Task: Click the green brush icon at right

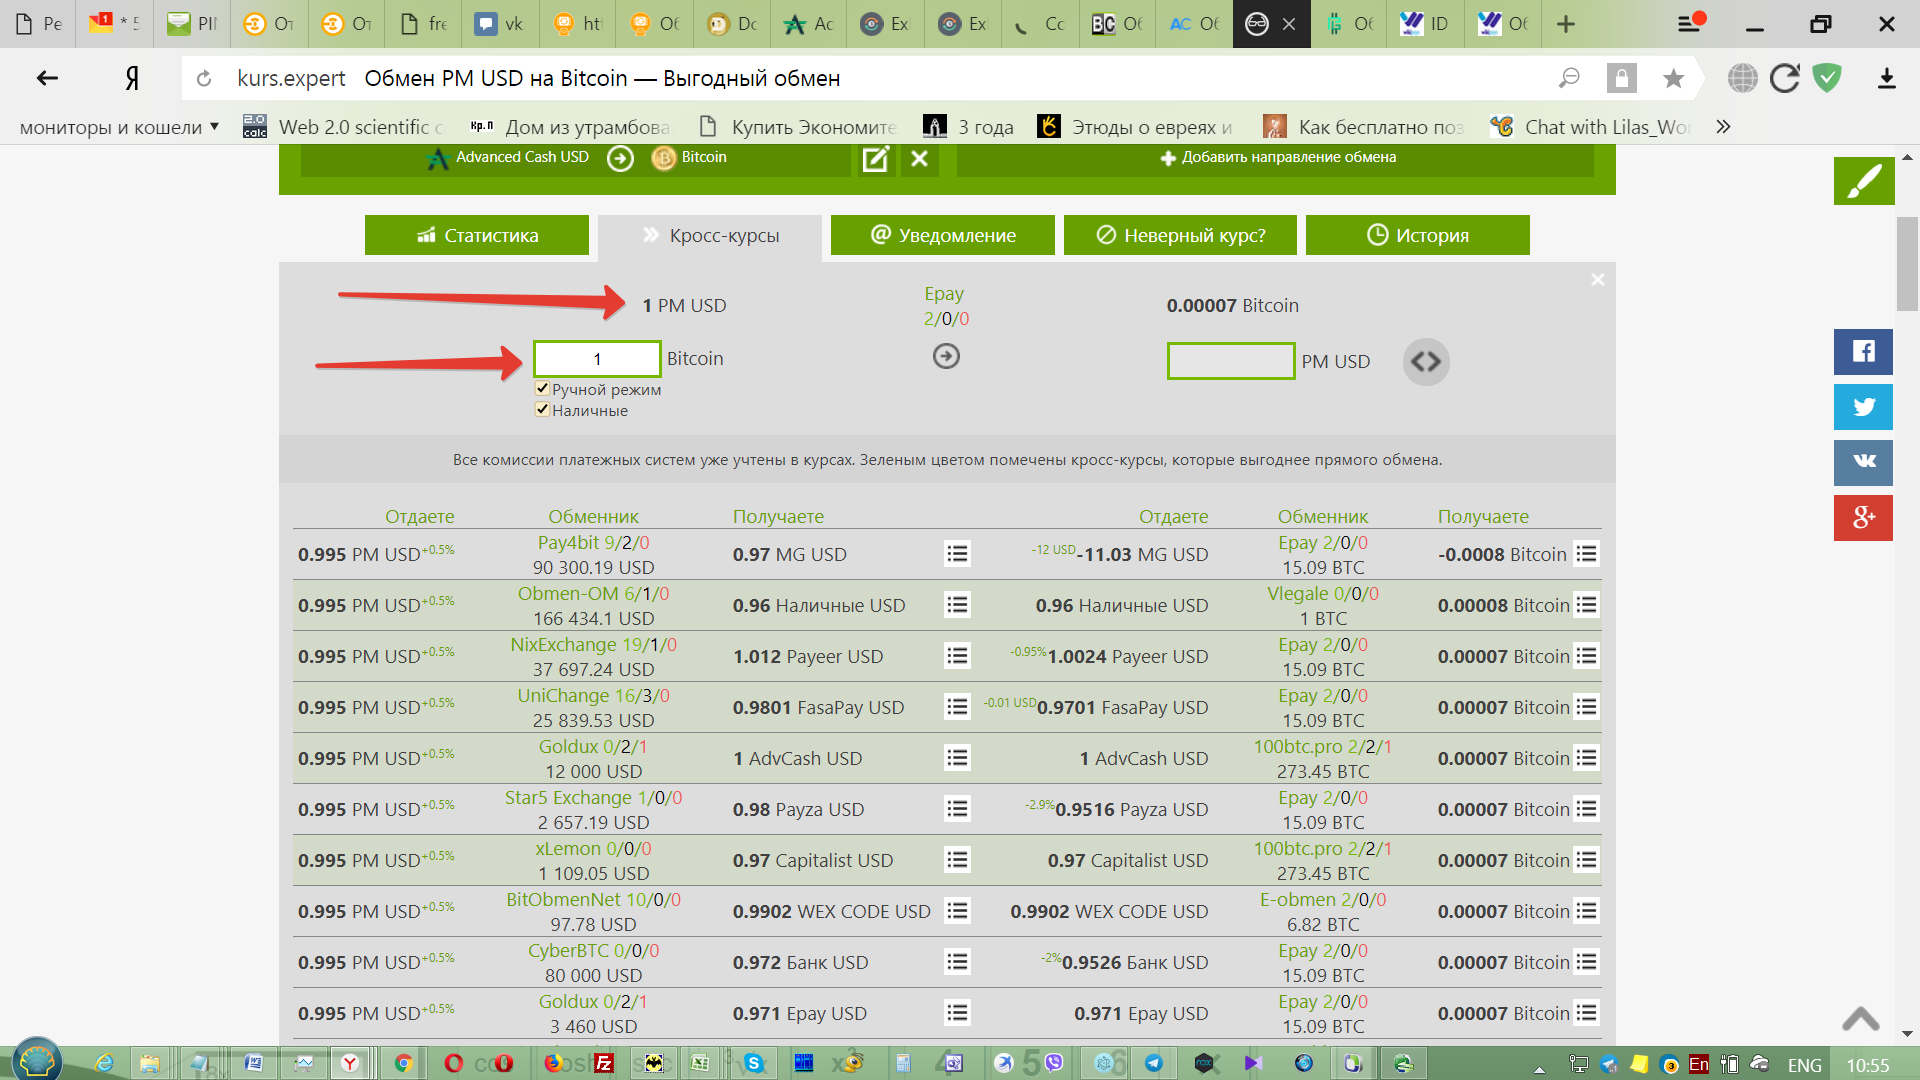Action: (x=1864, y=181)
